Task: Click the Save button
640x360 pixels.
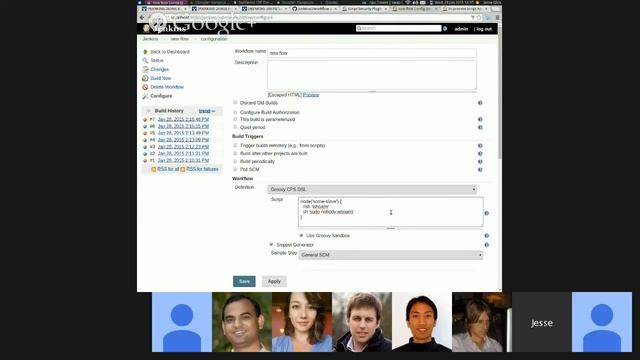Action: [244, 281]
